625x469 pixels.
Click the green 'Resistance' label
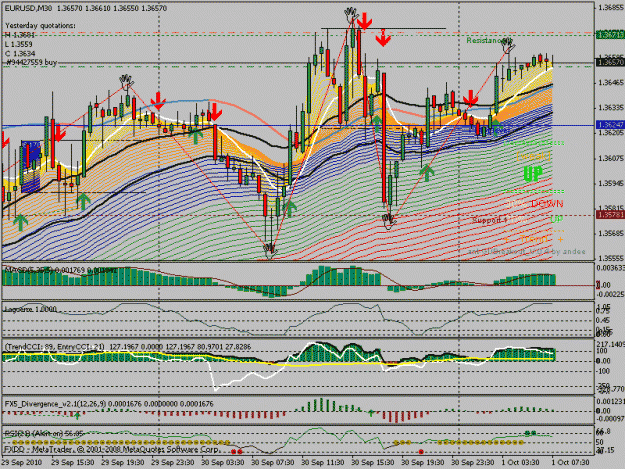483,41
